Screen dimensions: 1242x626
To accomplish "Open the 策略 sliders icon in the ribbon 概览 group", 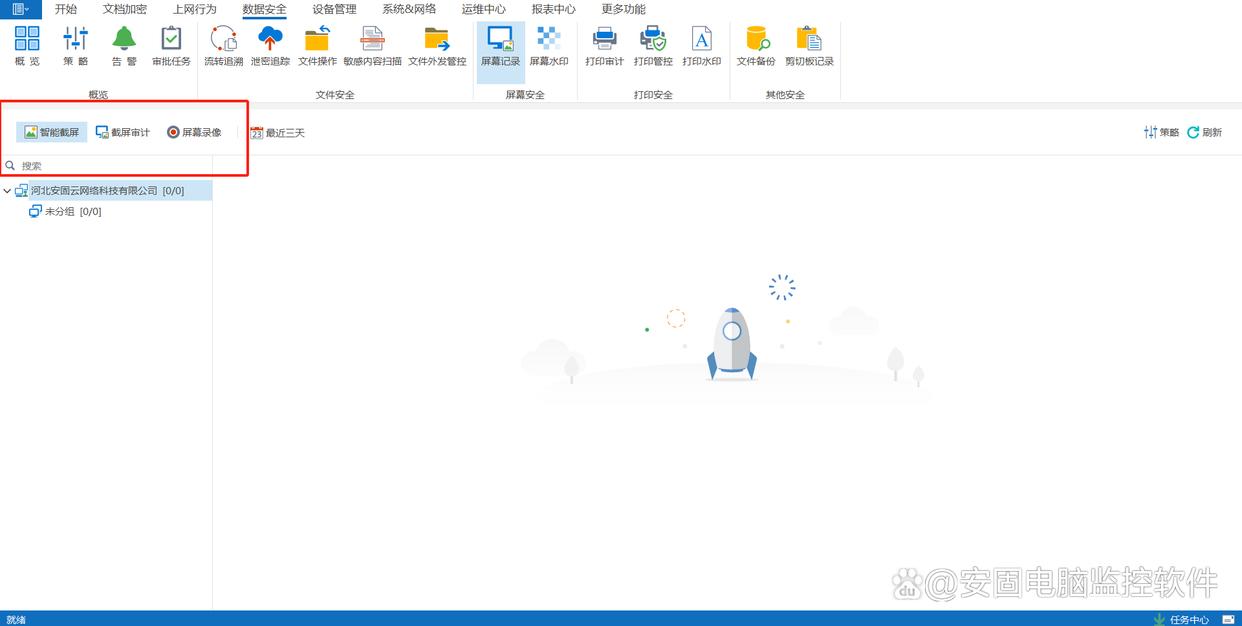I will [x=76, y=47].
